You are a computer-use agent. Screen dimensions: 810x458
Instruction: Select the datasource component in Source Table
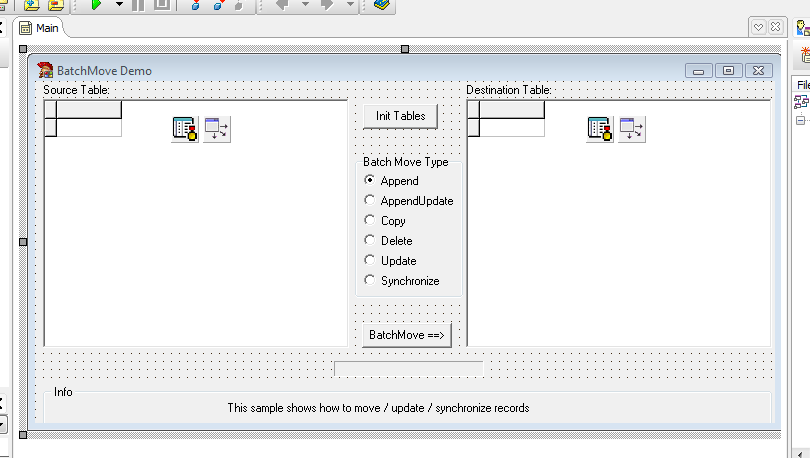tap(217, 129)
